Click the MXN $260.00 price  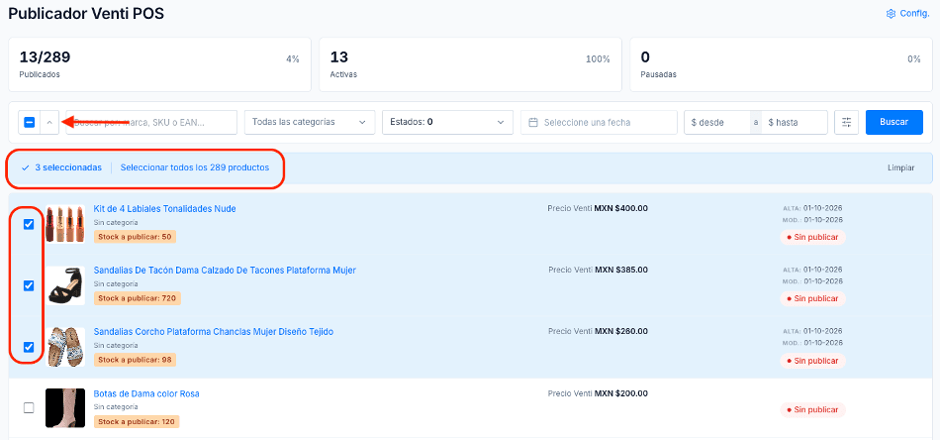point(621,331)
